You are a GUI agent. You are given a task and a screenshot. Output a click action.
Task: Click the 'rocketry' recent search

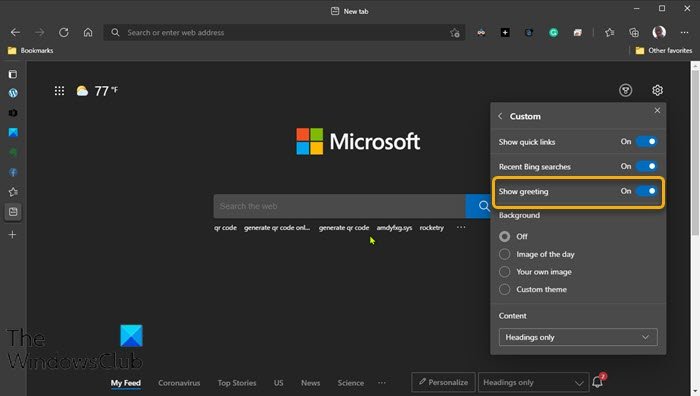(432, 228)
